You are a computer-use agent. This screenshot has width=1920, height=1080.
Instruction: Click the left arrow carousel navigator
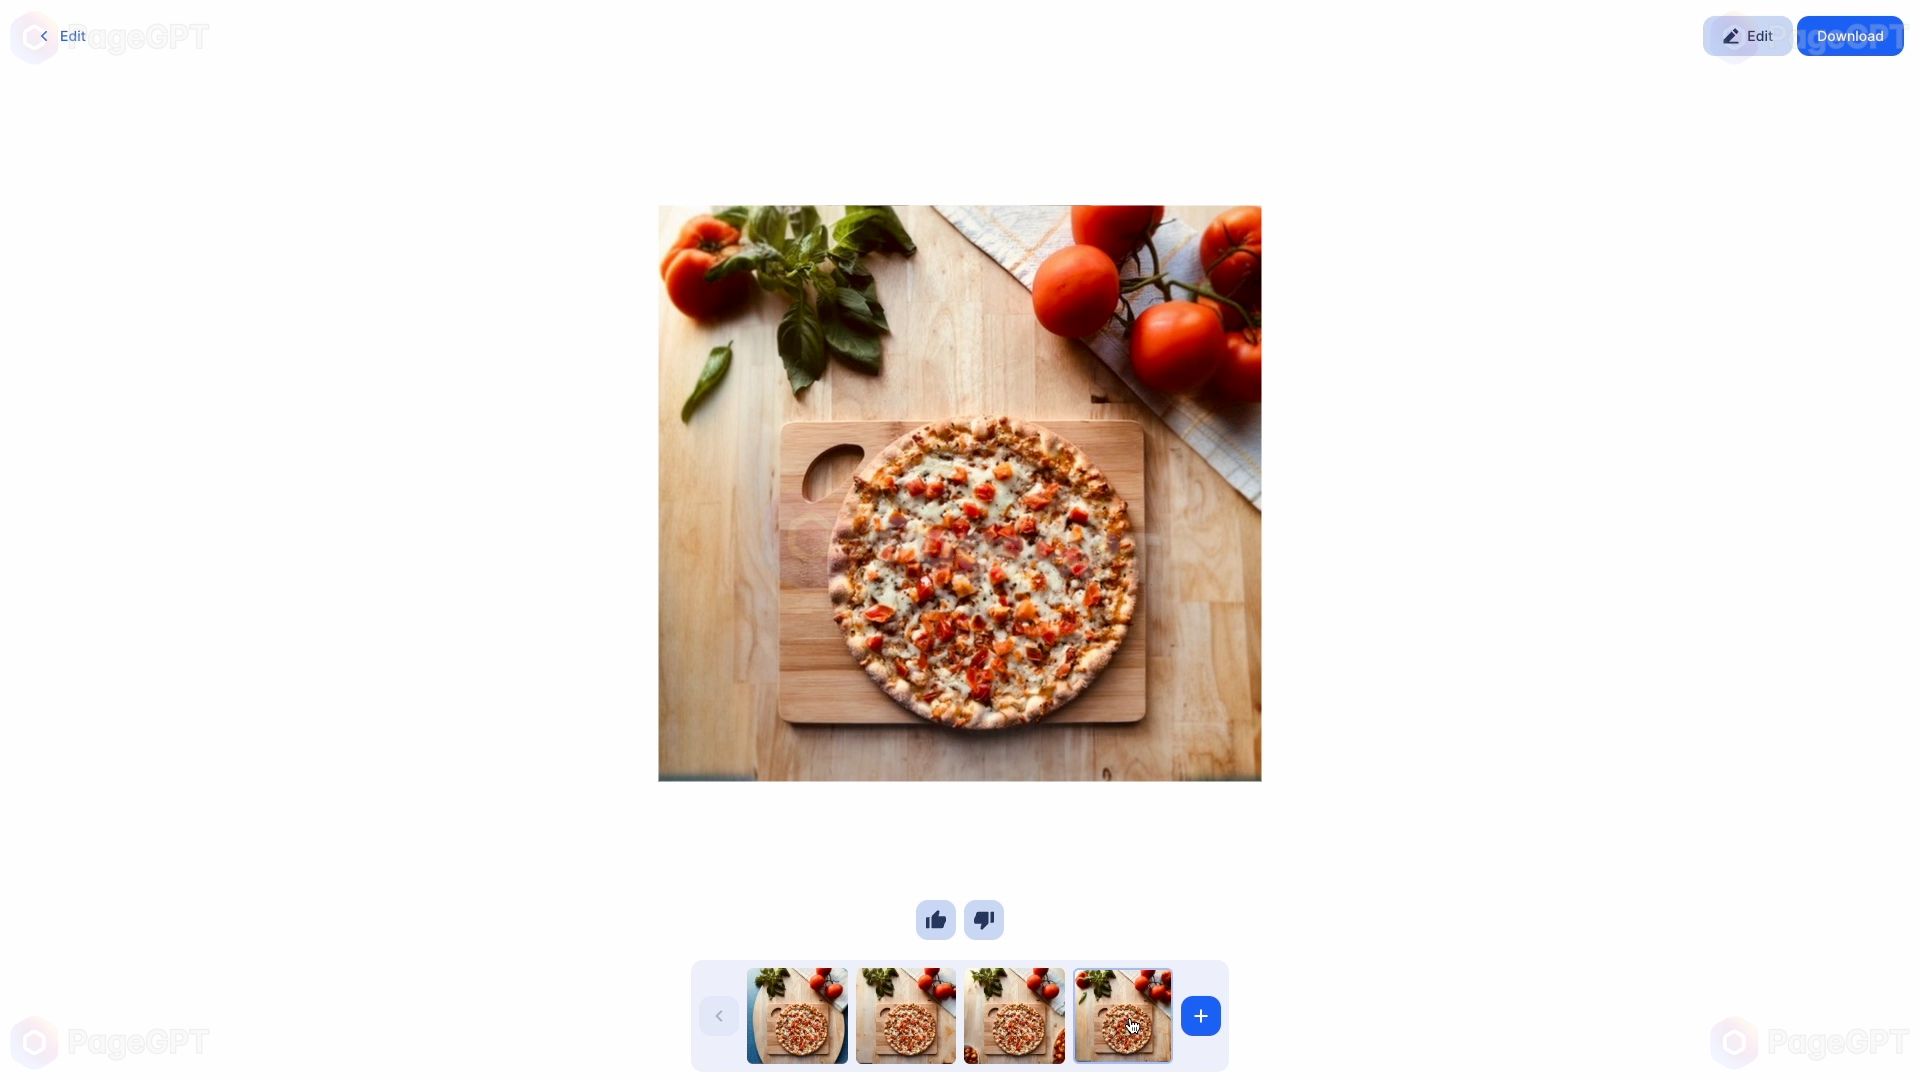coord(719,1015)
